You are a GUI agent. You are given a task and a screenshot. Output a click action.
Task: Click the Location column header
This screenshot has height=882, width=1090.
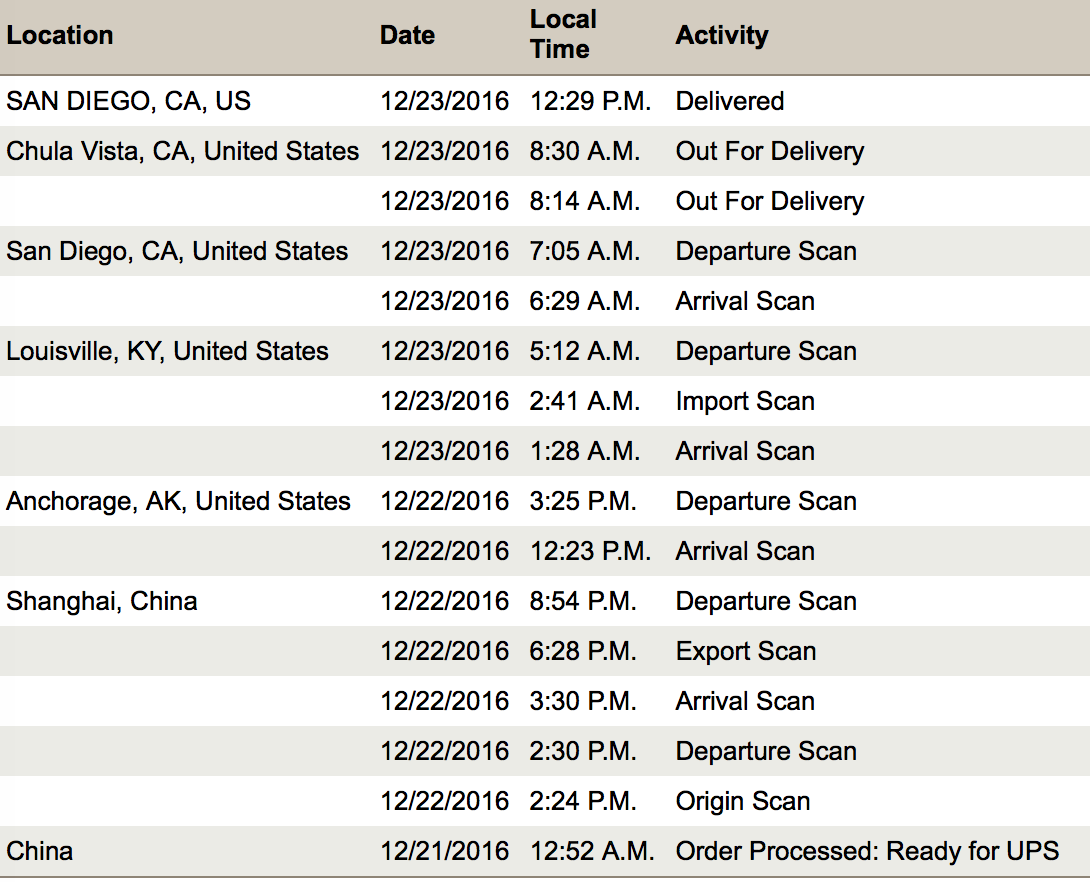[60, 35]
